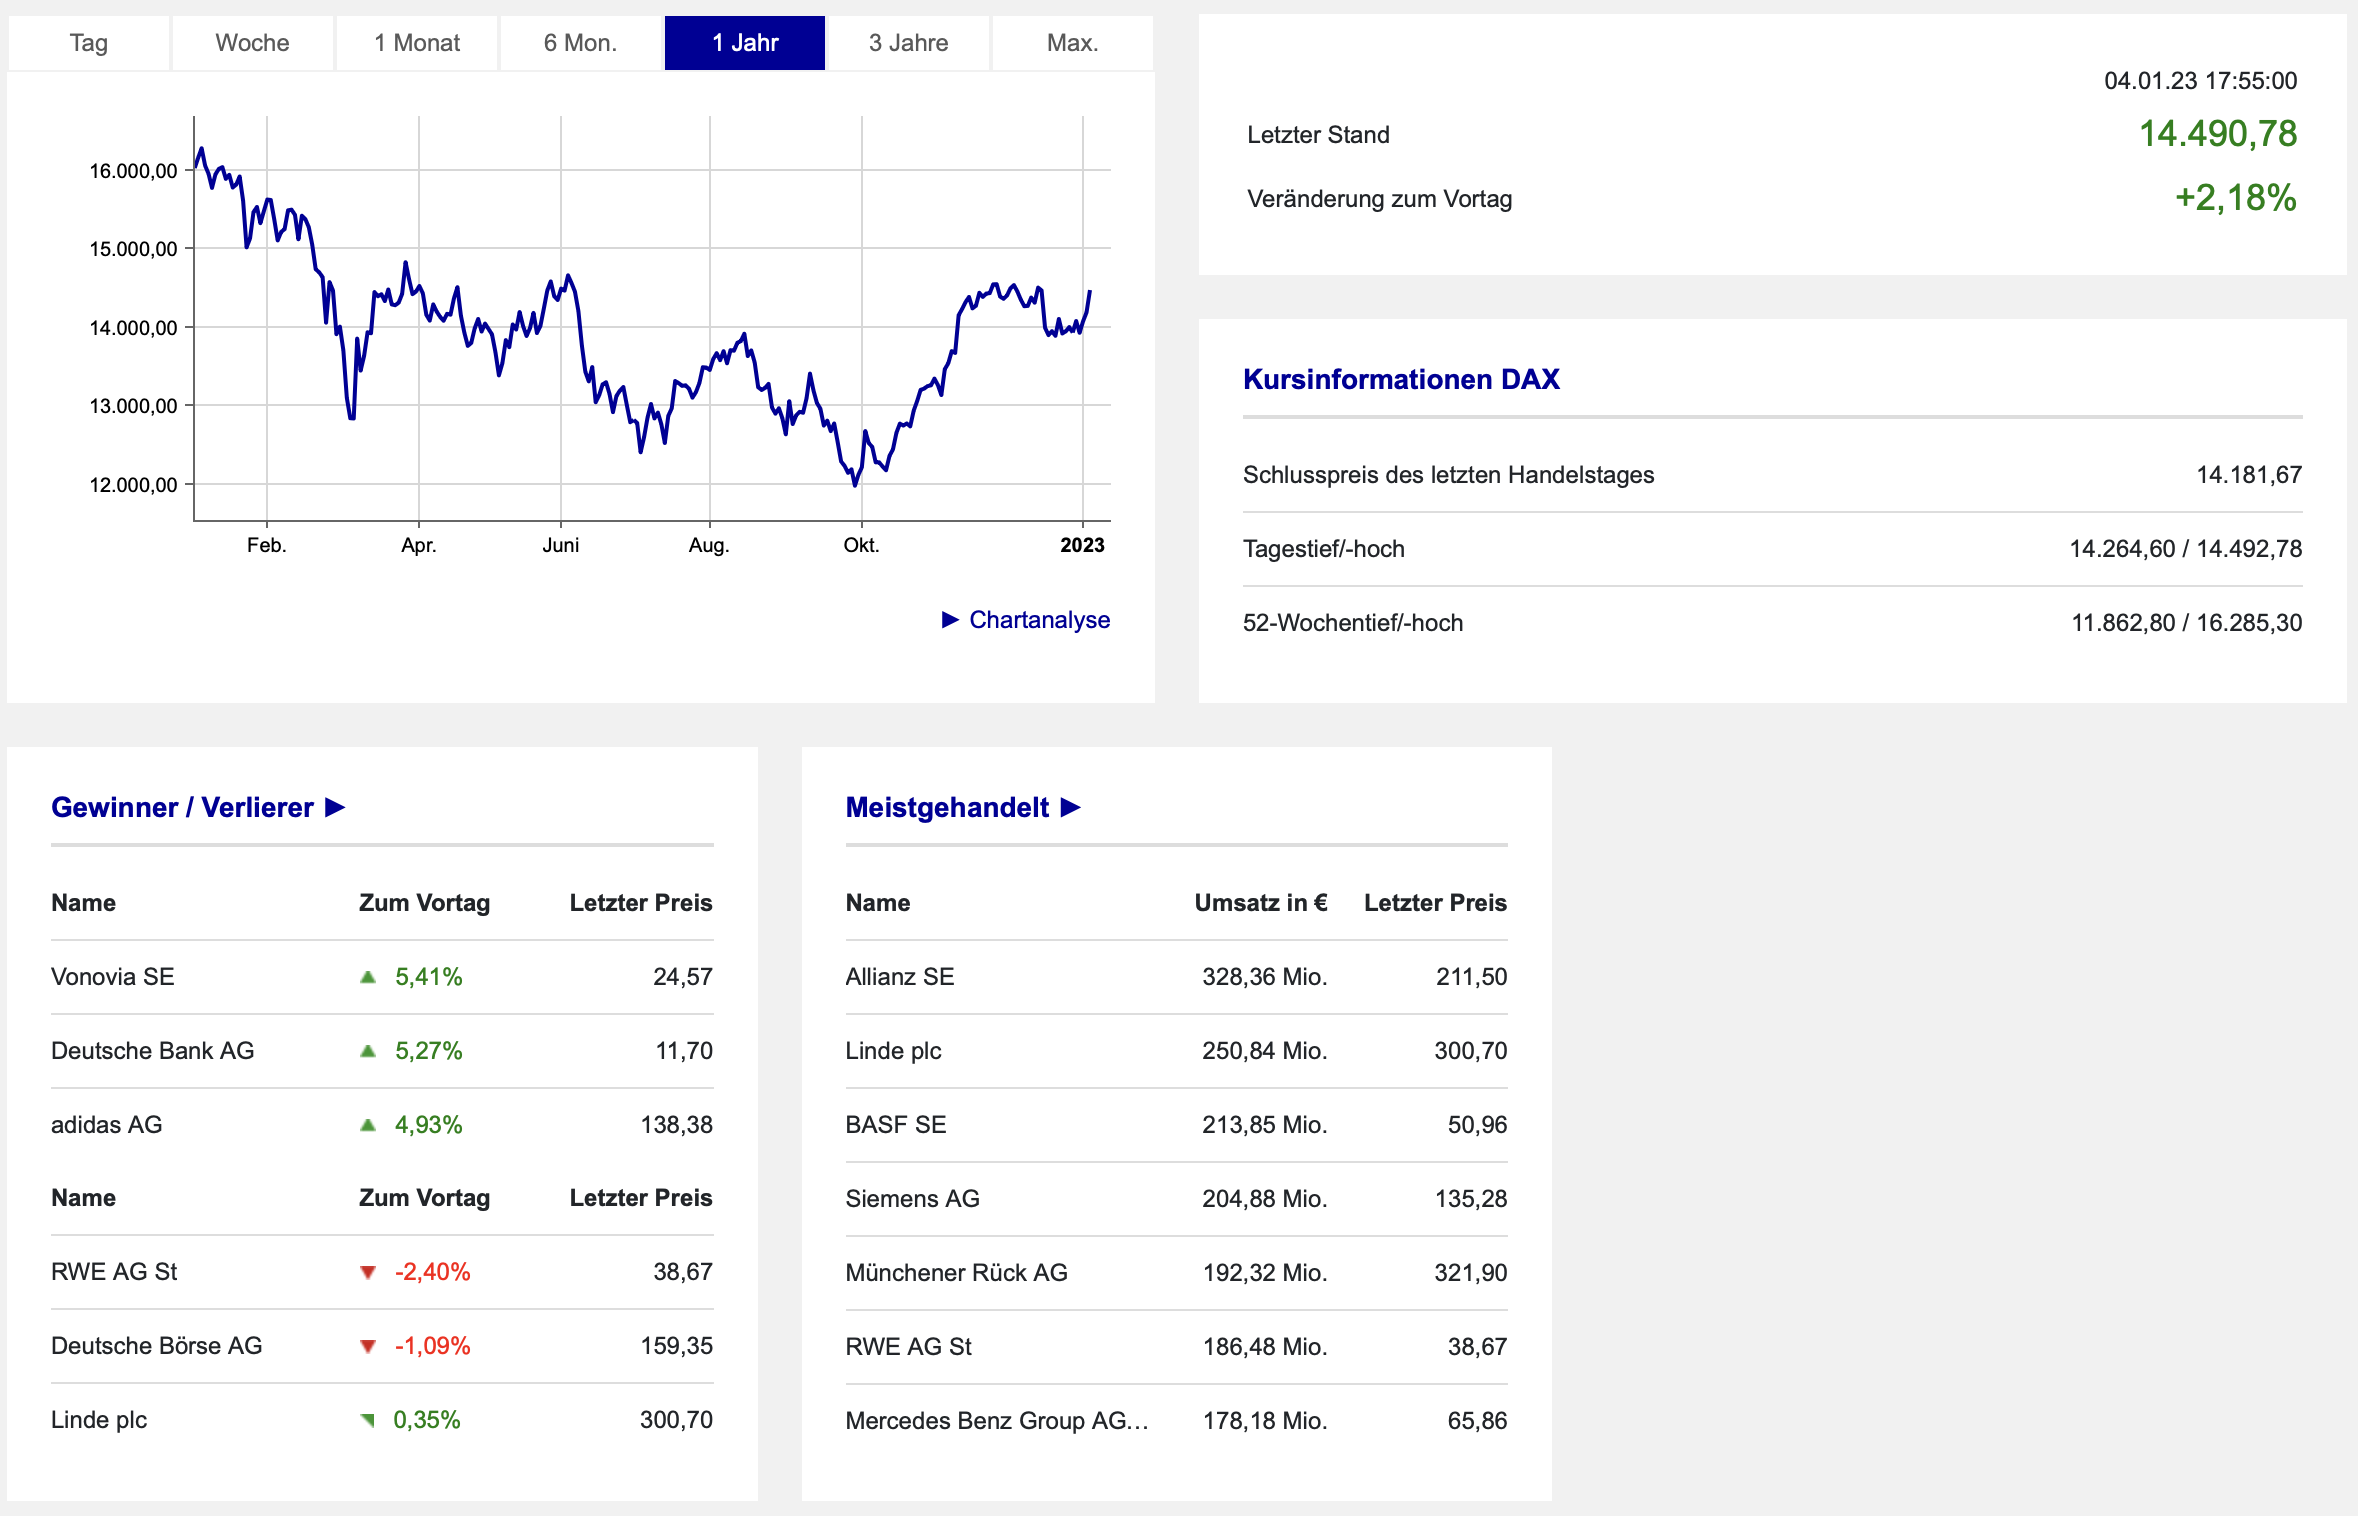The width and height of the screenshot is (2358, 1516).
Task: Click green up arrow beside Vonovia SE
Action: [x=368, y=977]
